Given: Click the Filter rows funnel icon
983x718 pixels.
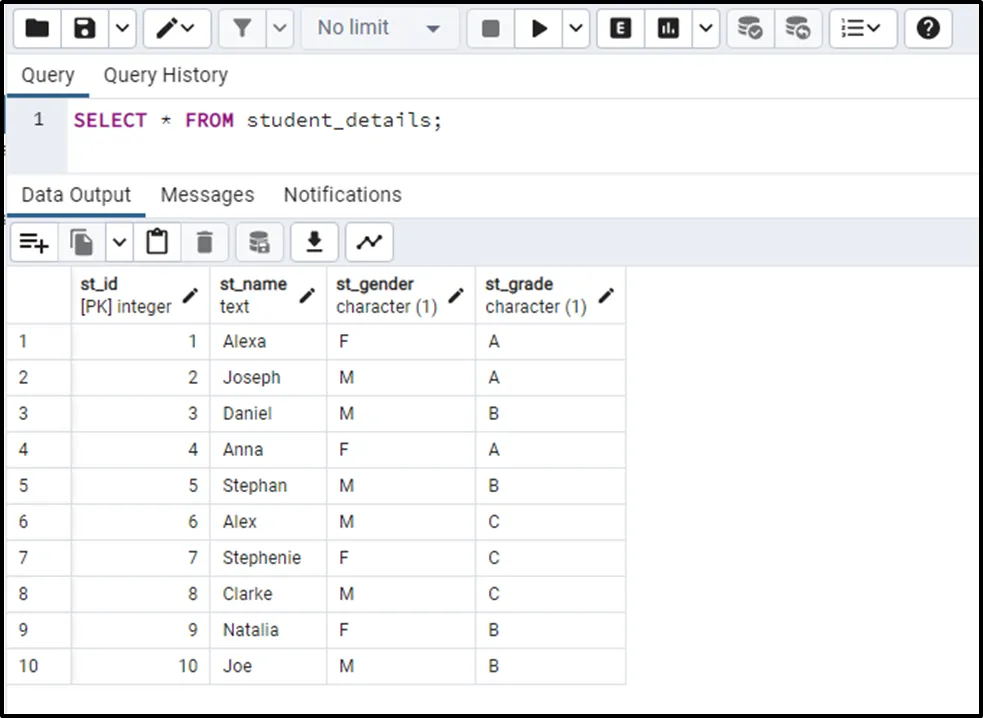Looking at the screenshot, I should coord(242,29).
